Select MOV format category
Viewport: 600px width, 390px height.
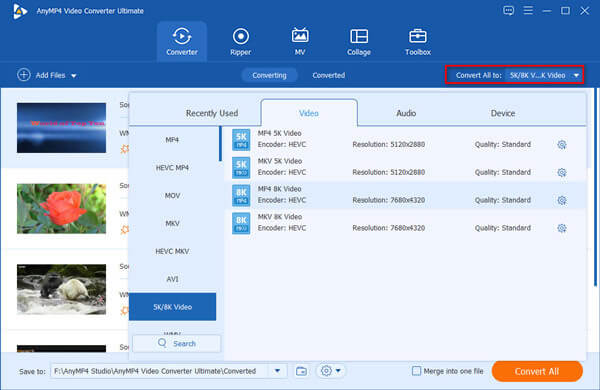[x=172, y=196]
